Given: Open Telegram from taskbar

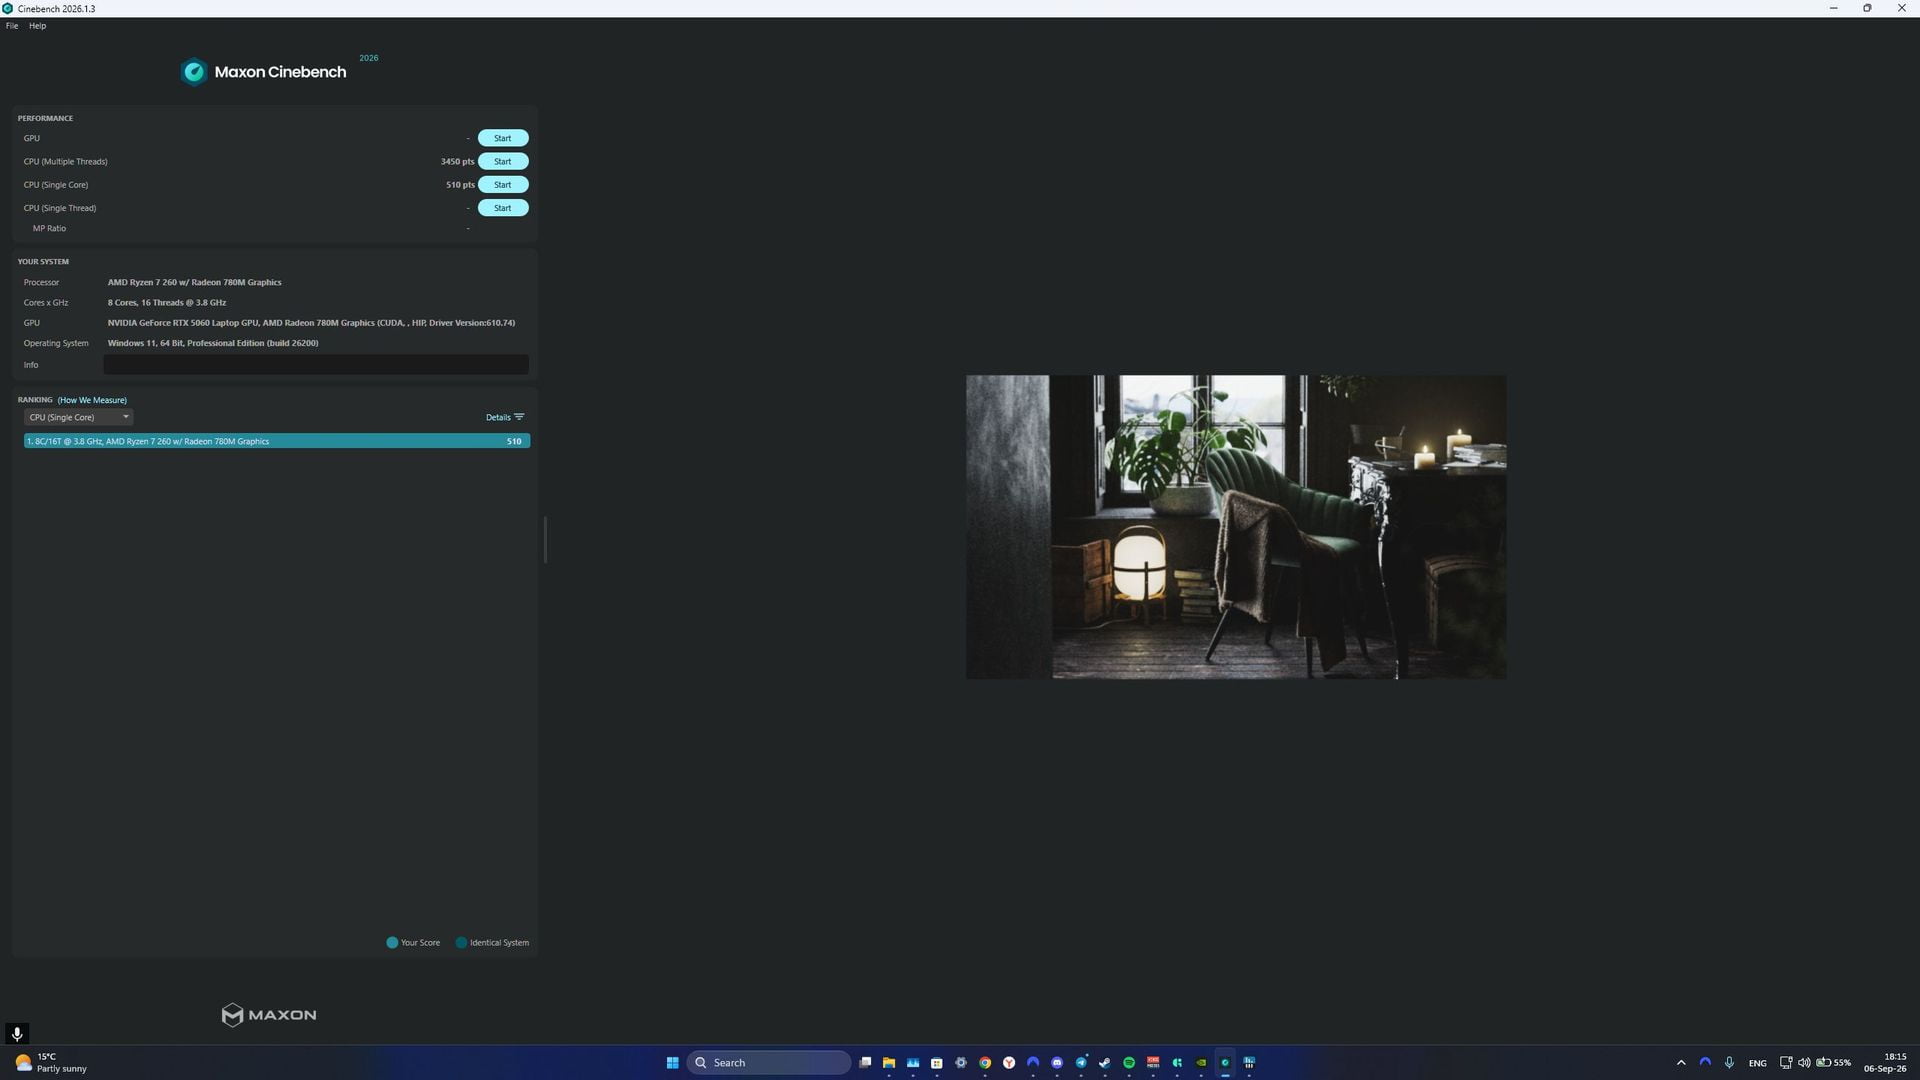Looking at the screenshot, I should [1081, 1063].
